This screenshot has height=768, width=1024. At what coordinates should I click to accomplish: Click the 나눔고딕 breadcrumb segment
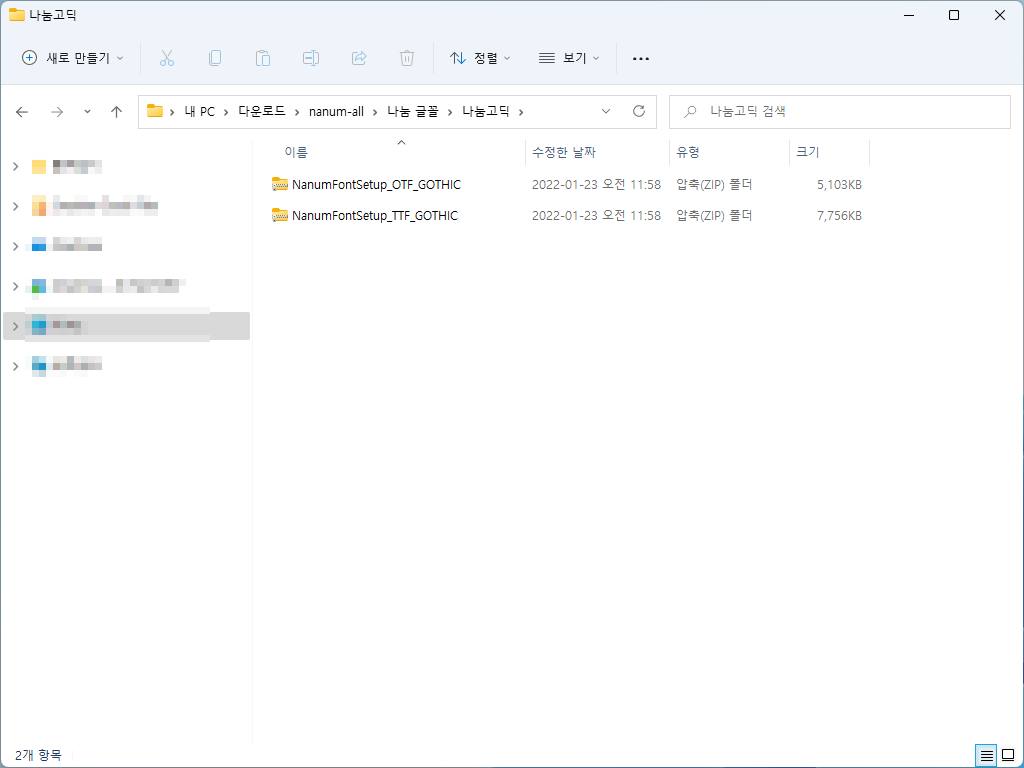point(485,112)
